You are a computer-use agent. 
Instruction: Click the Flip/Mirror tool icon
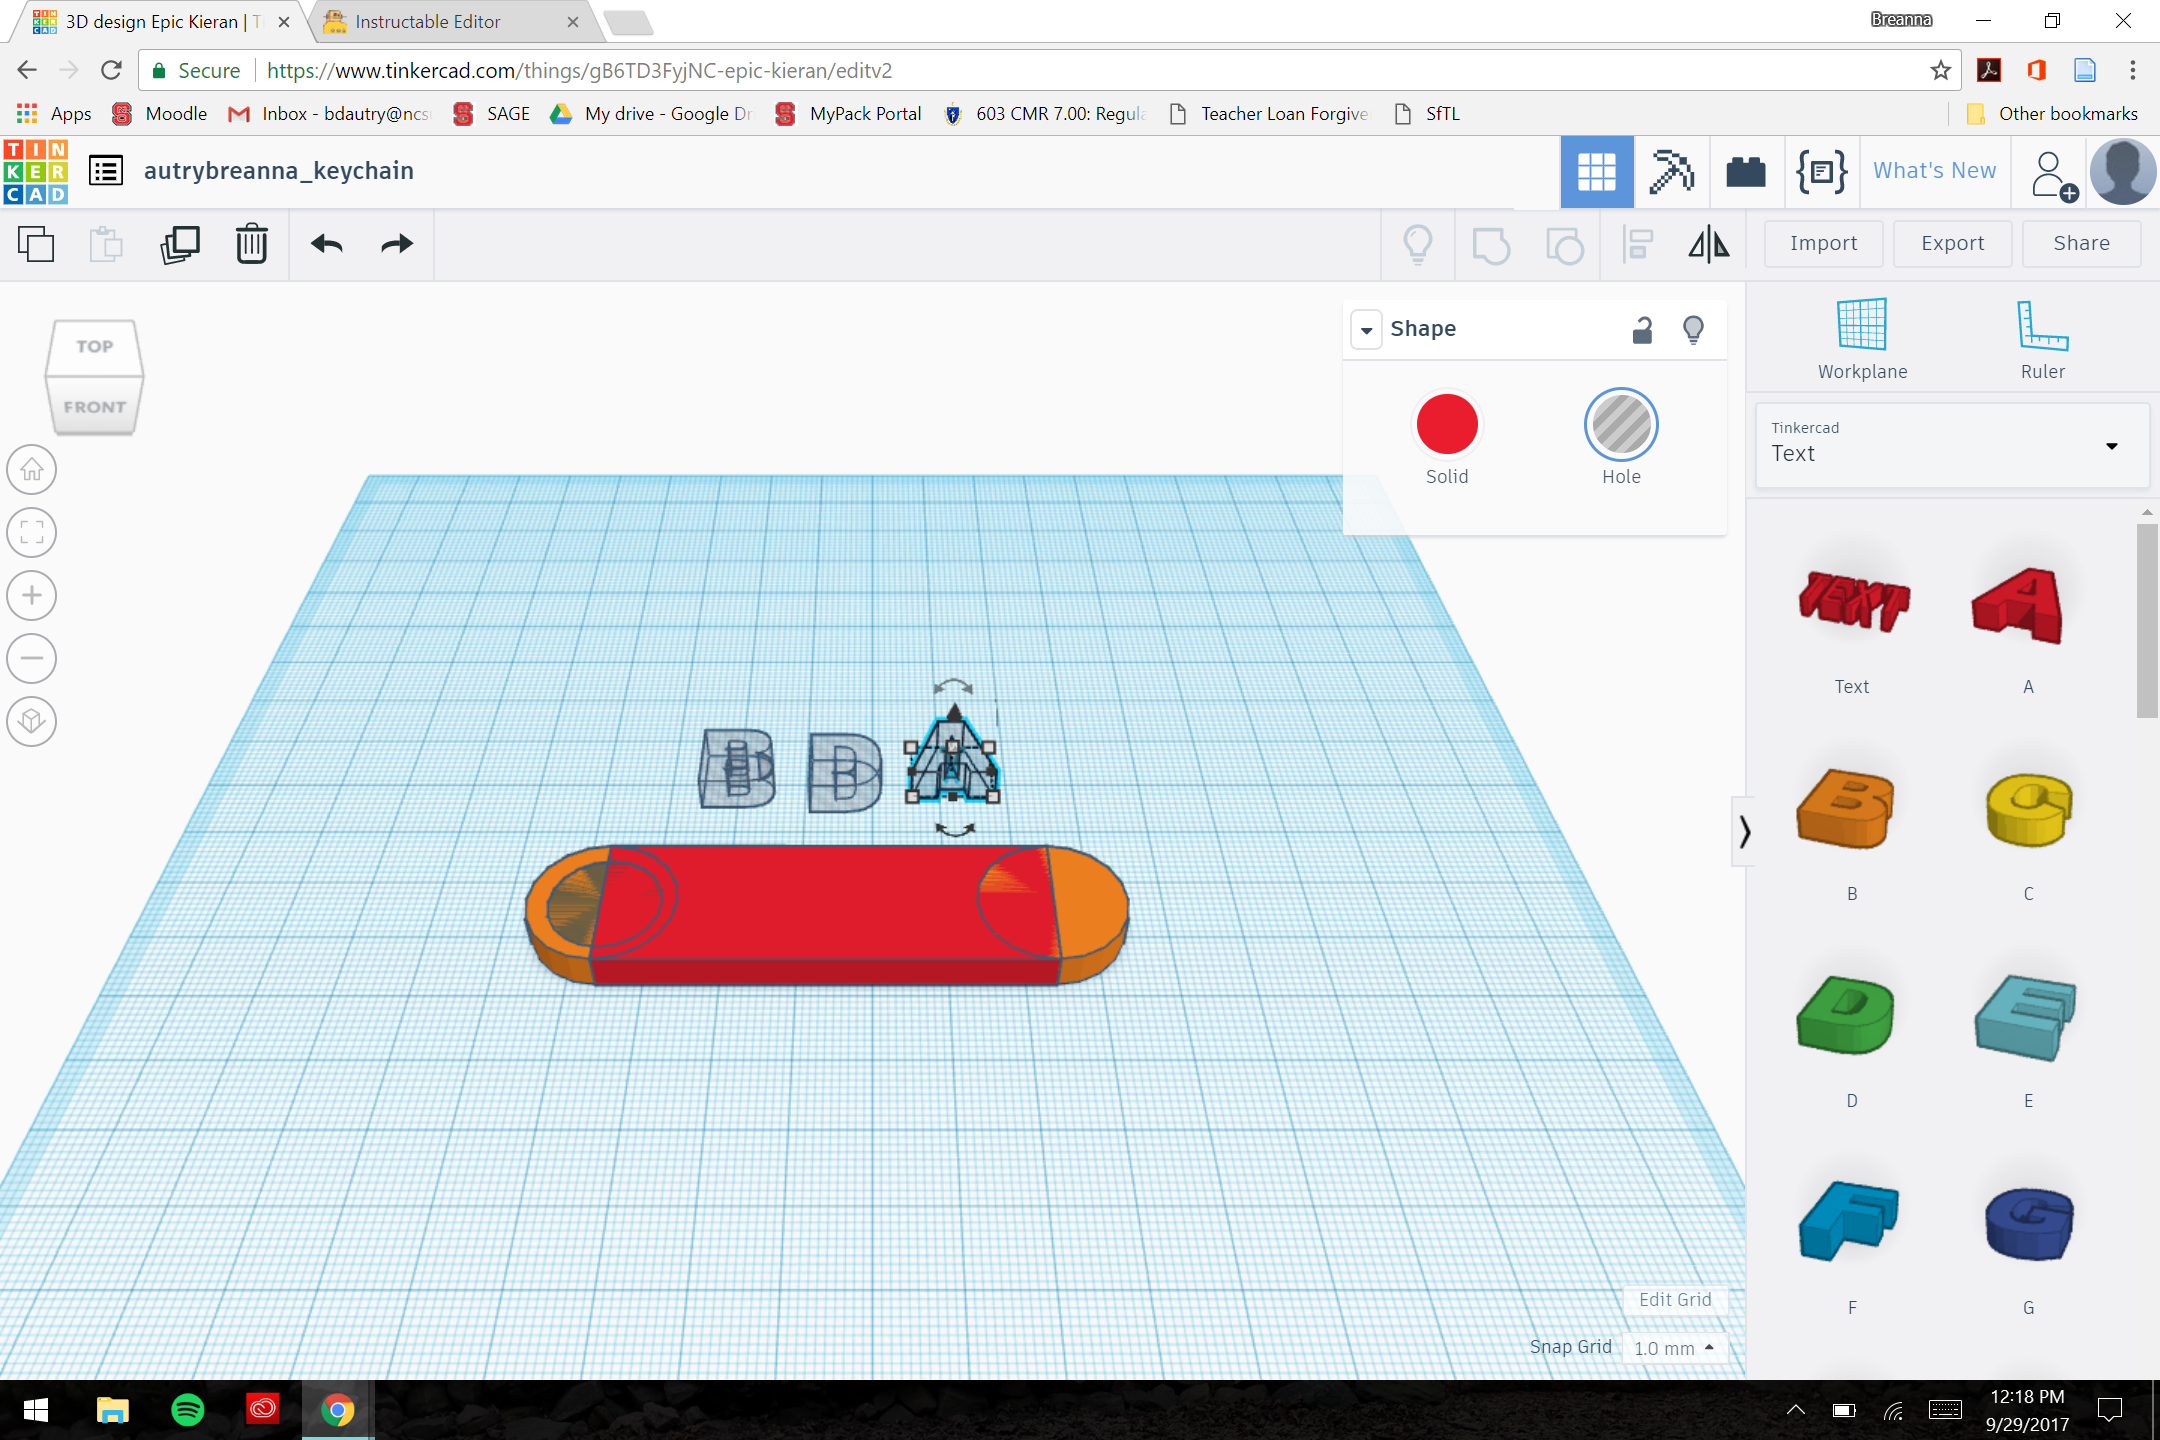tap(1709, 244)
